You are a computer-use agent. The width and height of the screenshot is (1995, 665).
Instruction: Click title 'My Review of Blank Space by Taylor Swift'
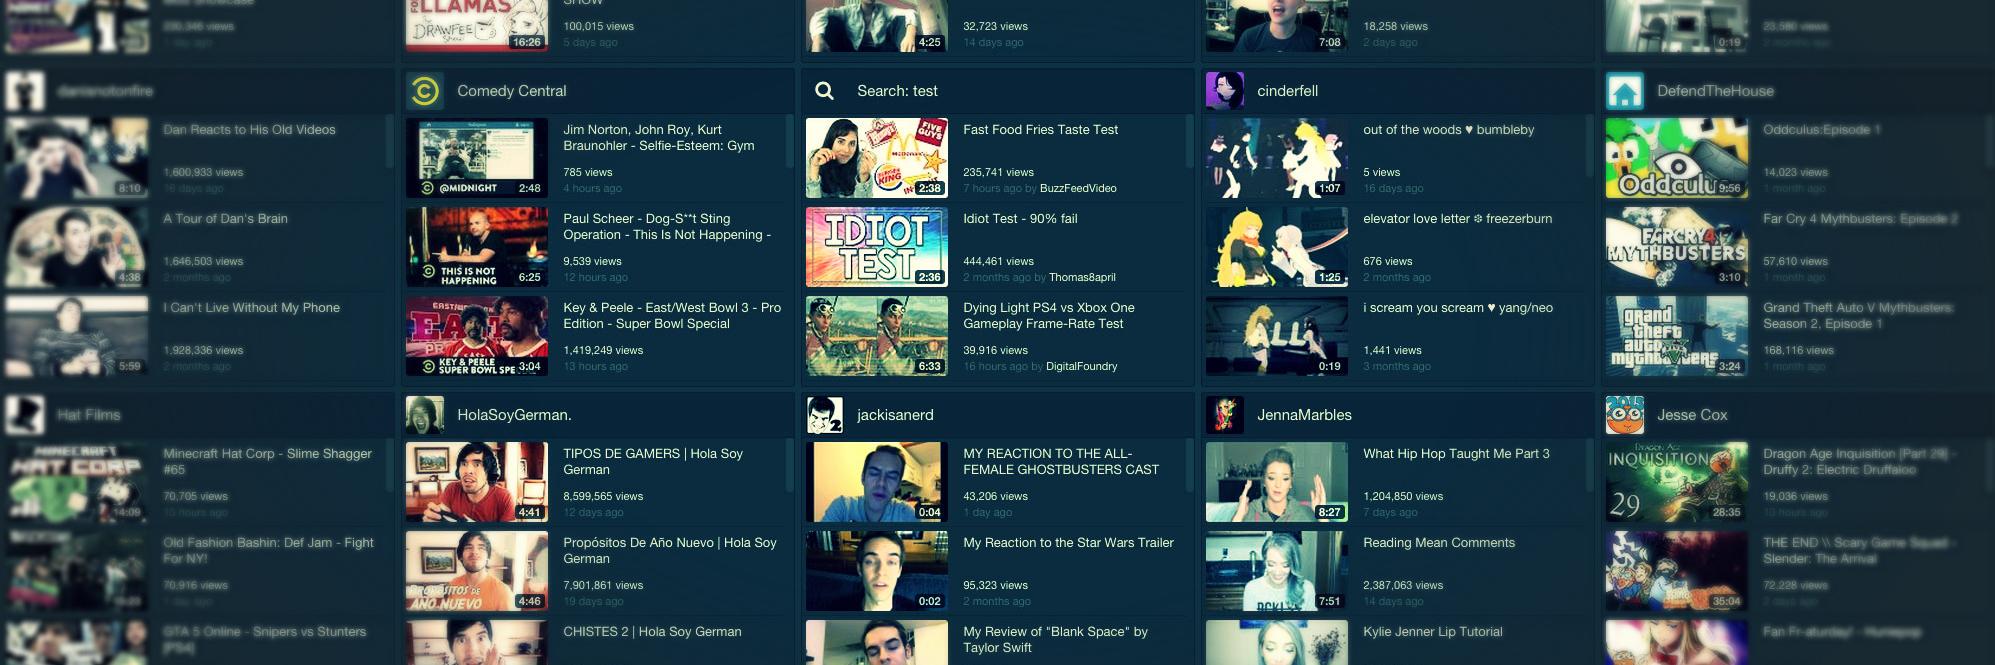(x=1055, y=640)
